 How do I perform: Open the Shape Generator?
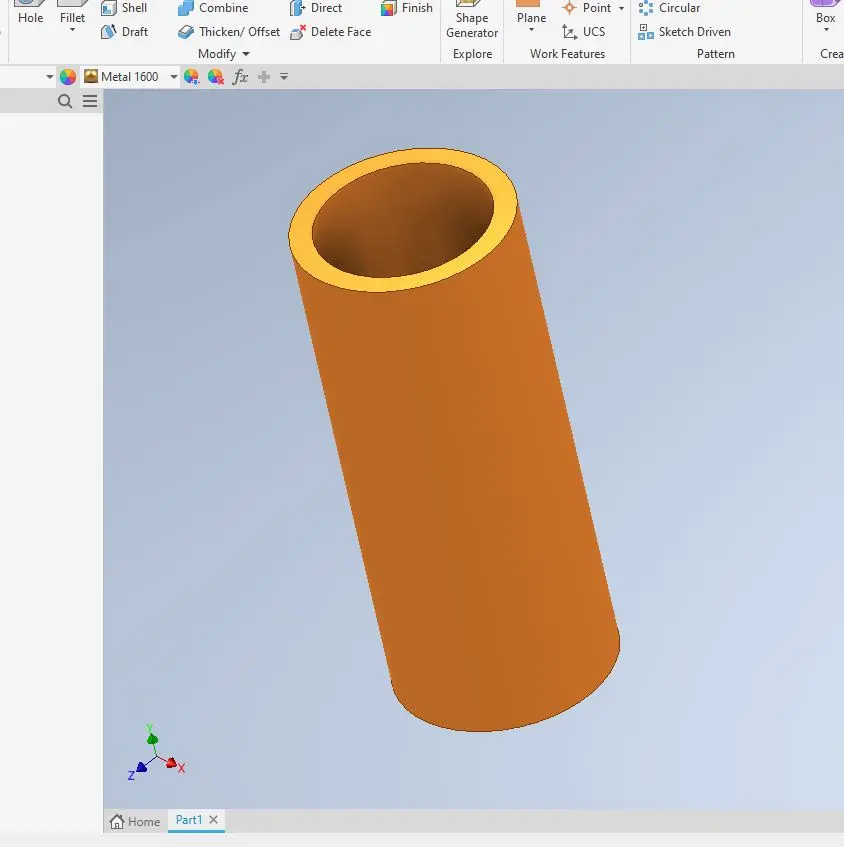pyautogui.click(x=472, y=24)
